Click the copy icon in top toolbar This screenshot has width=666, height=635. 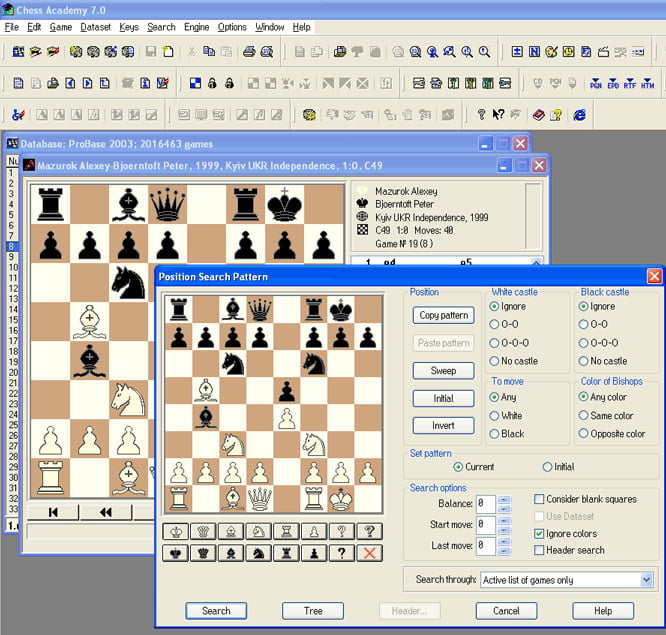(209, 52)
